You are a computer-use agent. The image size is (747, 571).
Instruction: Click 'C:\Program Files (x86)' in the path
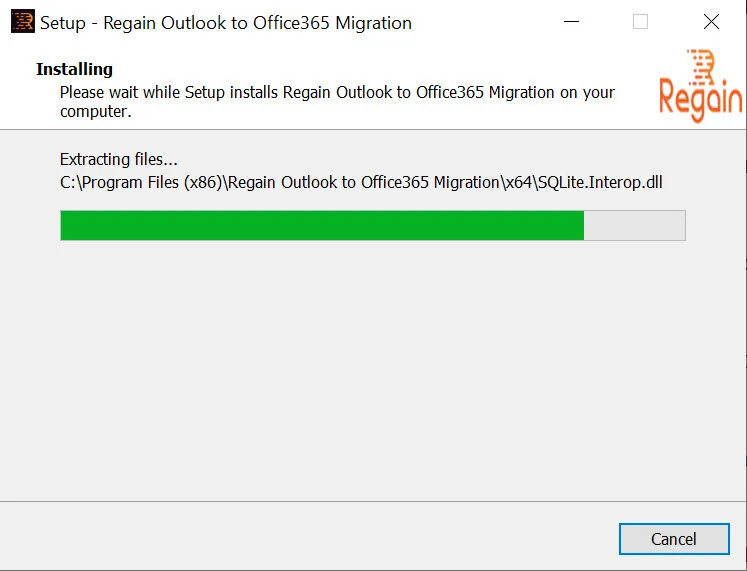141,182
